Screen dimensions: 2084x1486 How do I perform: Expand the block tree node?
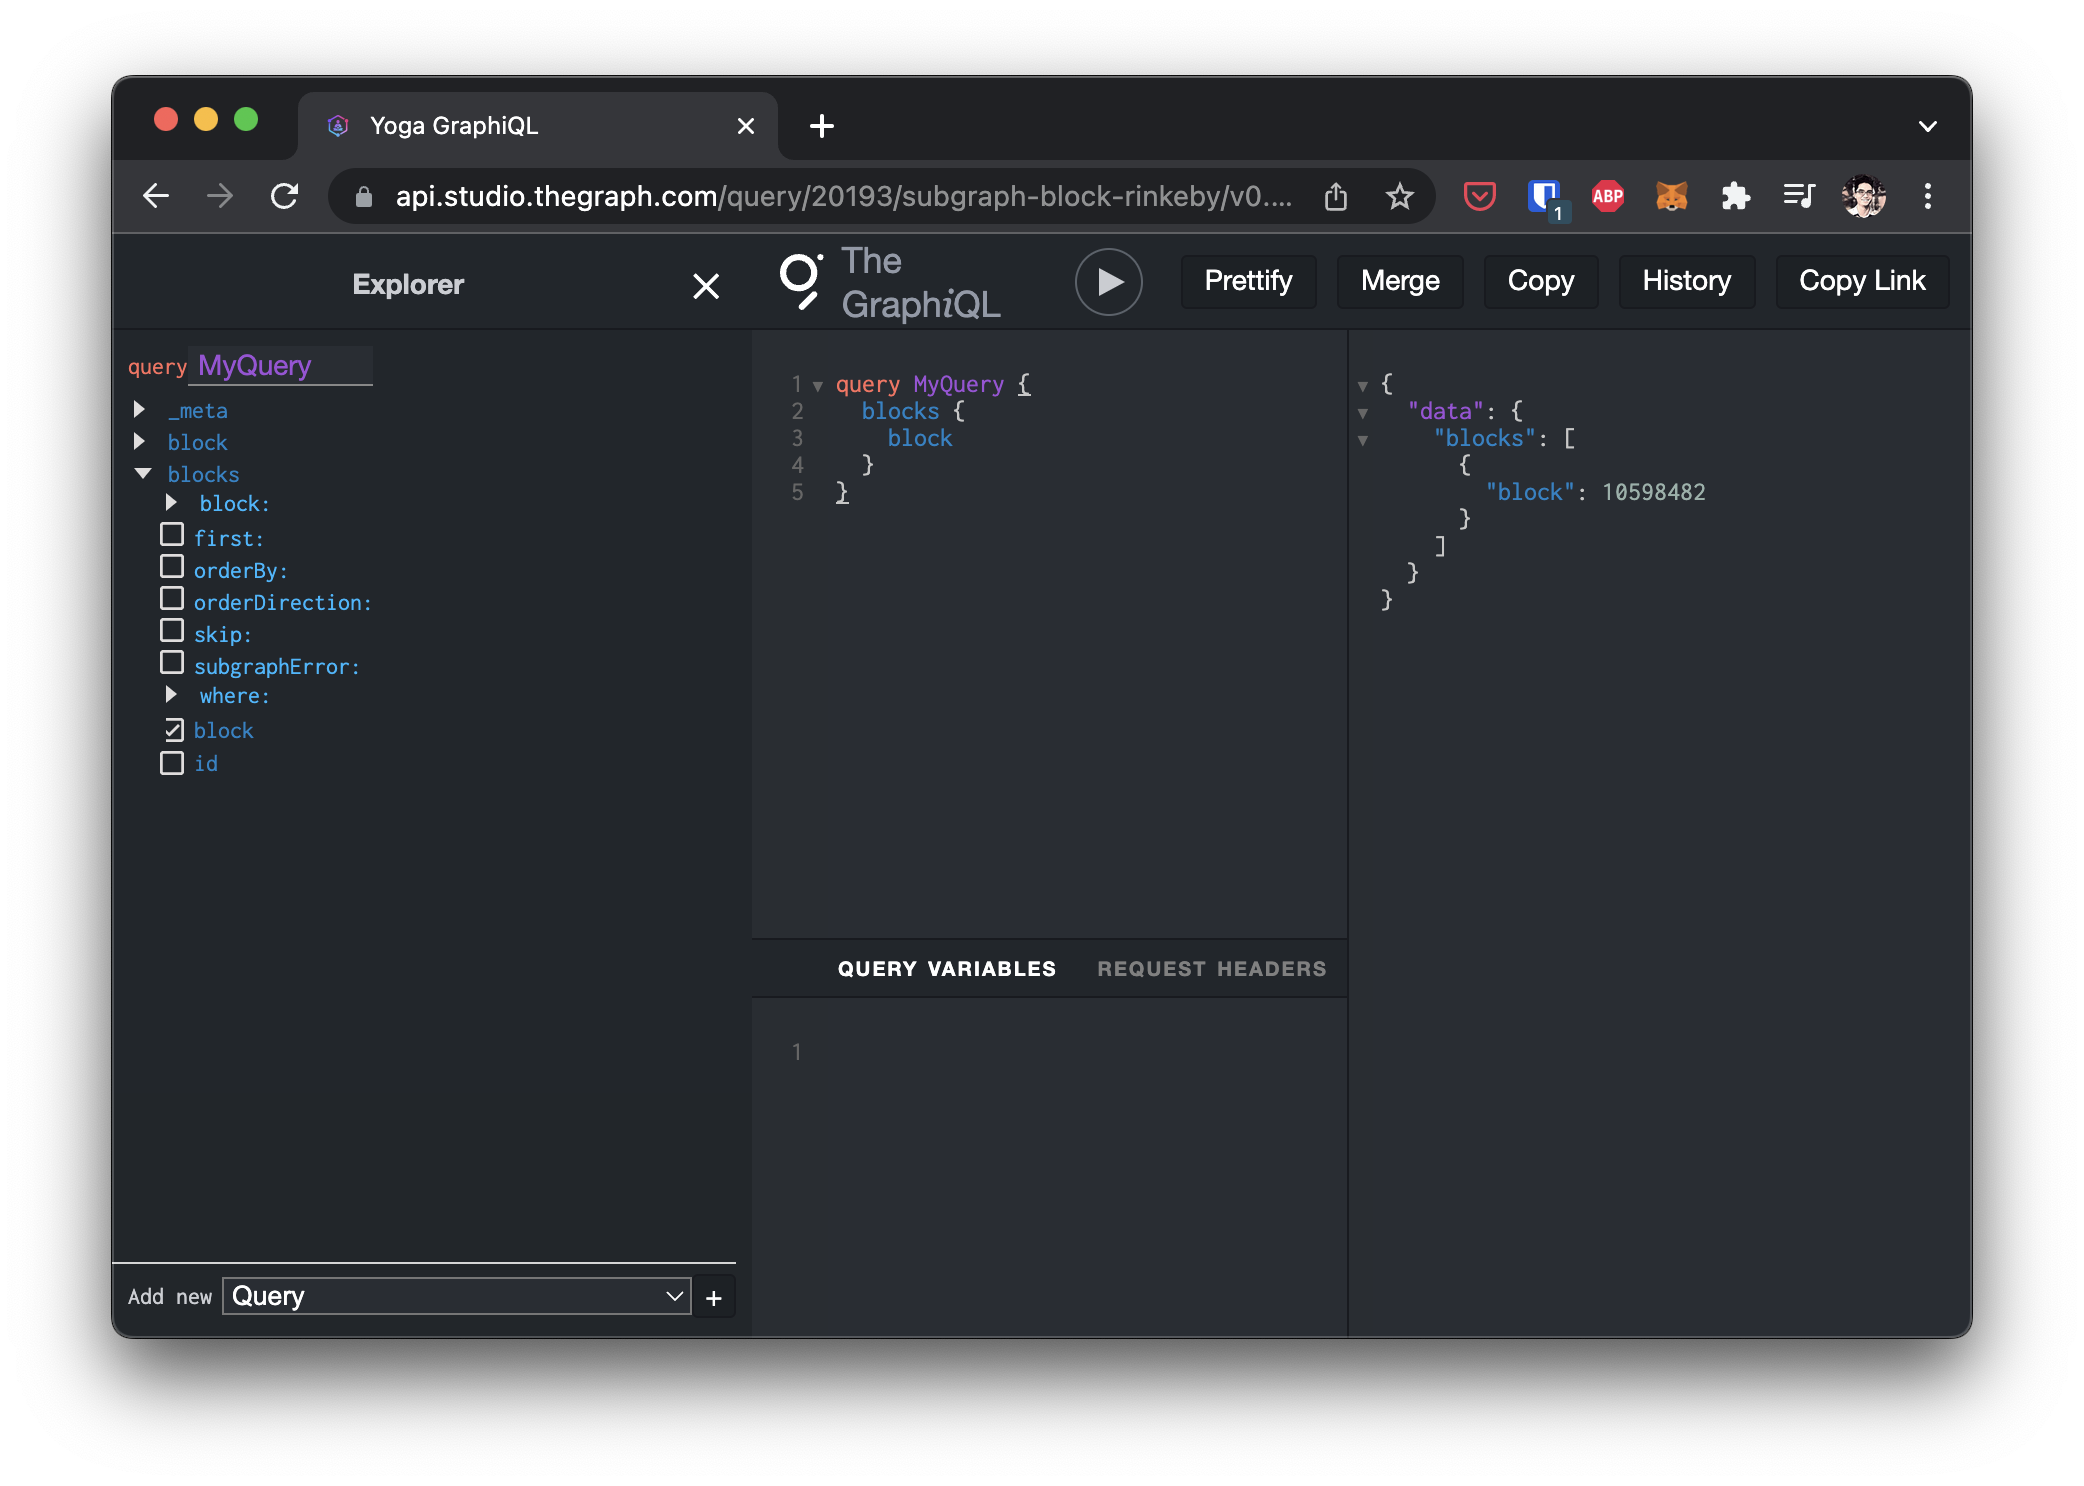[140, 441]
